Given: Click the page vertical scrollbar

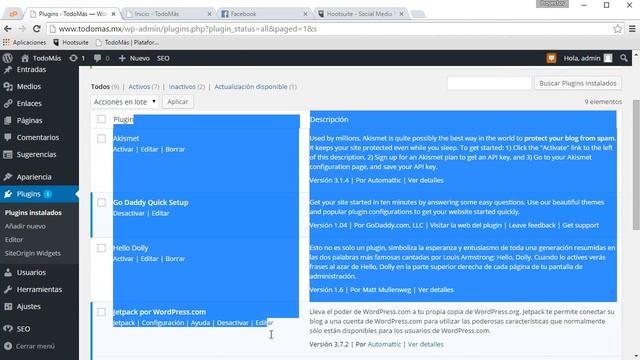Looking at the screenshot, I should [x=636, y=165].
